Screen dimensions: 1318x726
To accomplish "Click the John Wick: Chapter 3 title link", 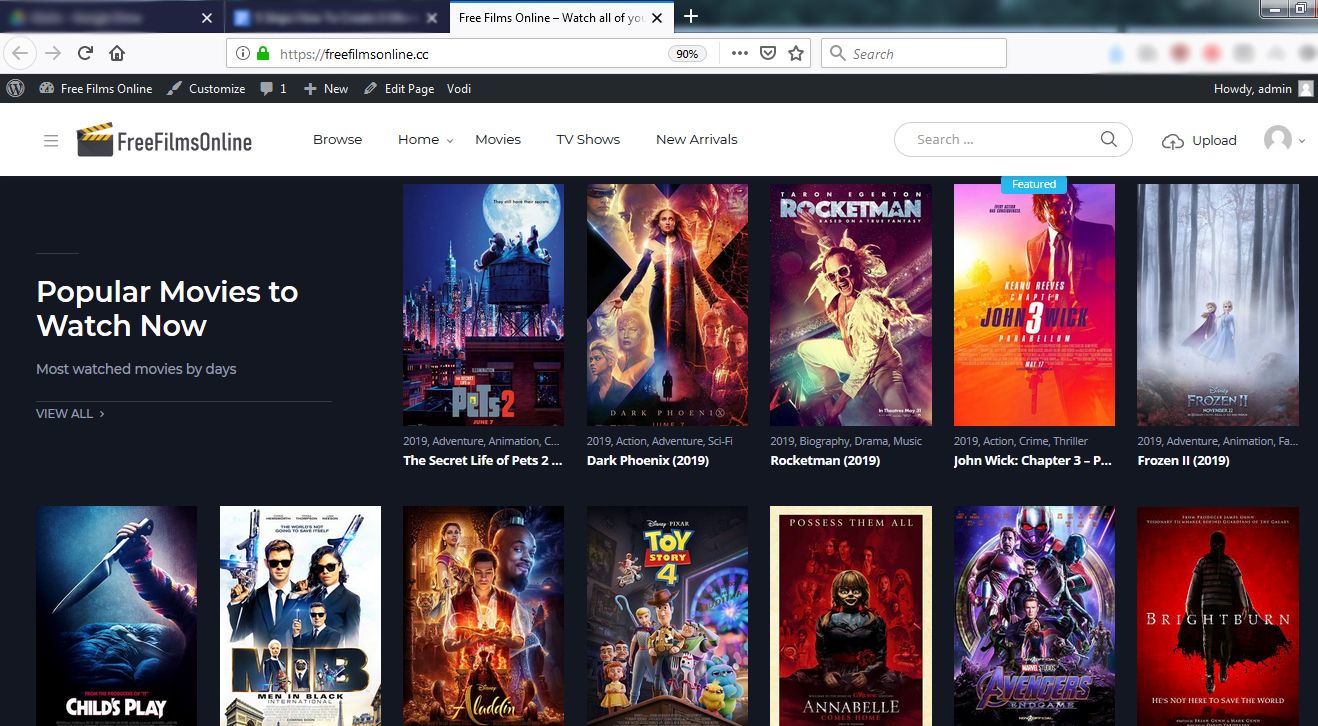I will [x=1033, y=461].
